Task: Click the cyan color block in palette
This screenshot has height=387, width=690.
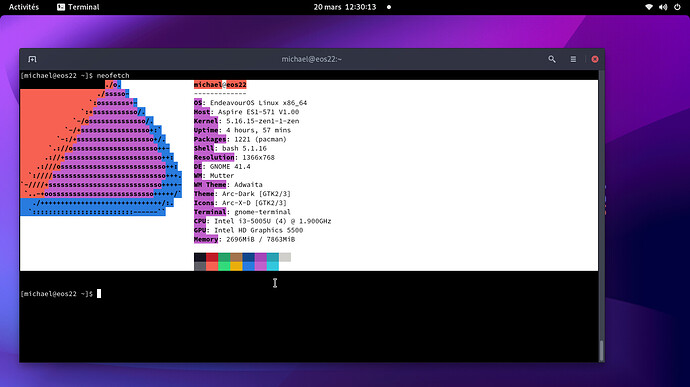Action: (x=272, y=258)
